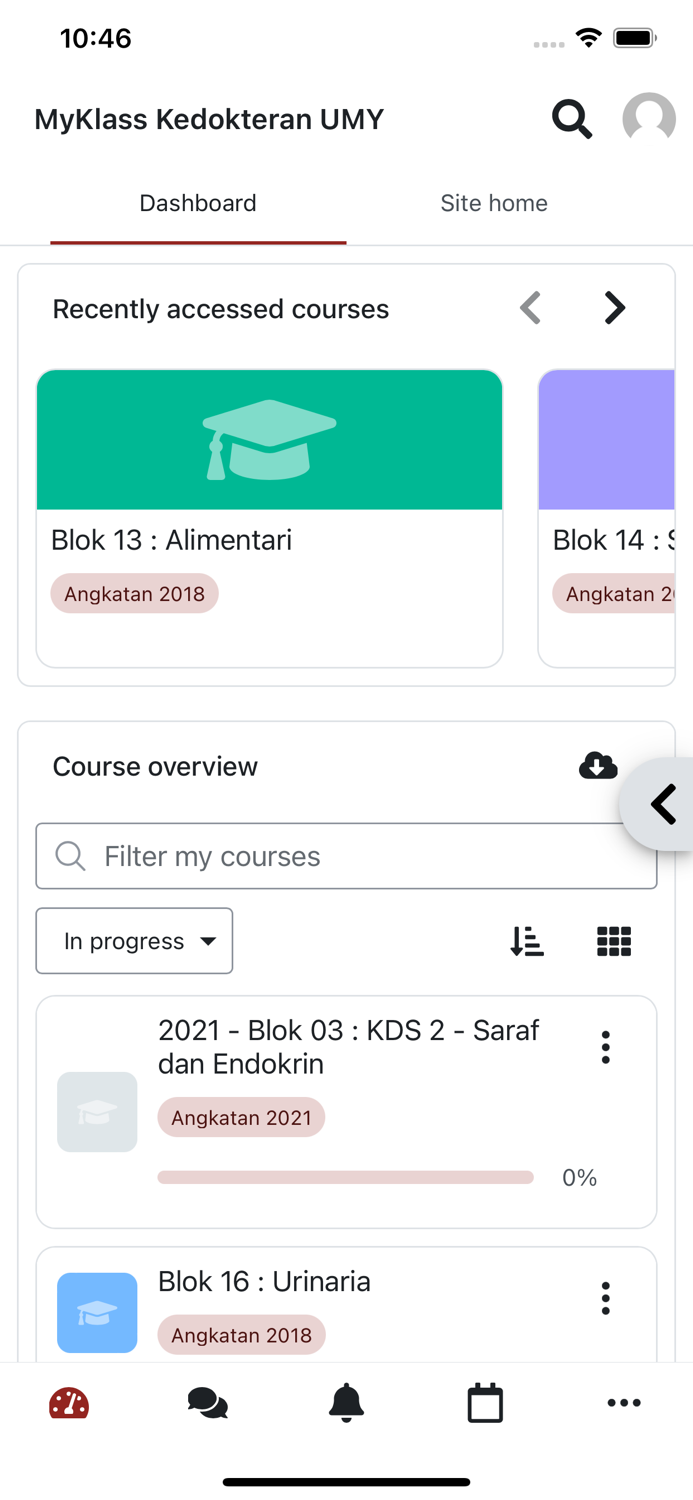Open Messages from the bottom bar
The height and width of the screenshot is (1500, 693).
tap(207, 1403)
